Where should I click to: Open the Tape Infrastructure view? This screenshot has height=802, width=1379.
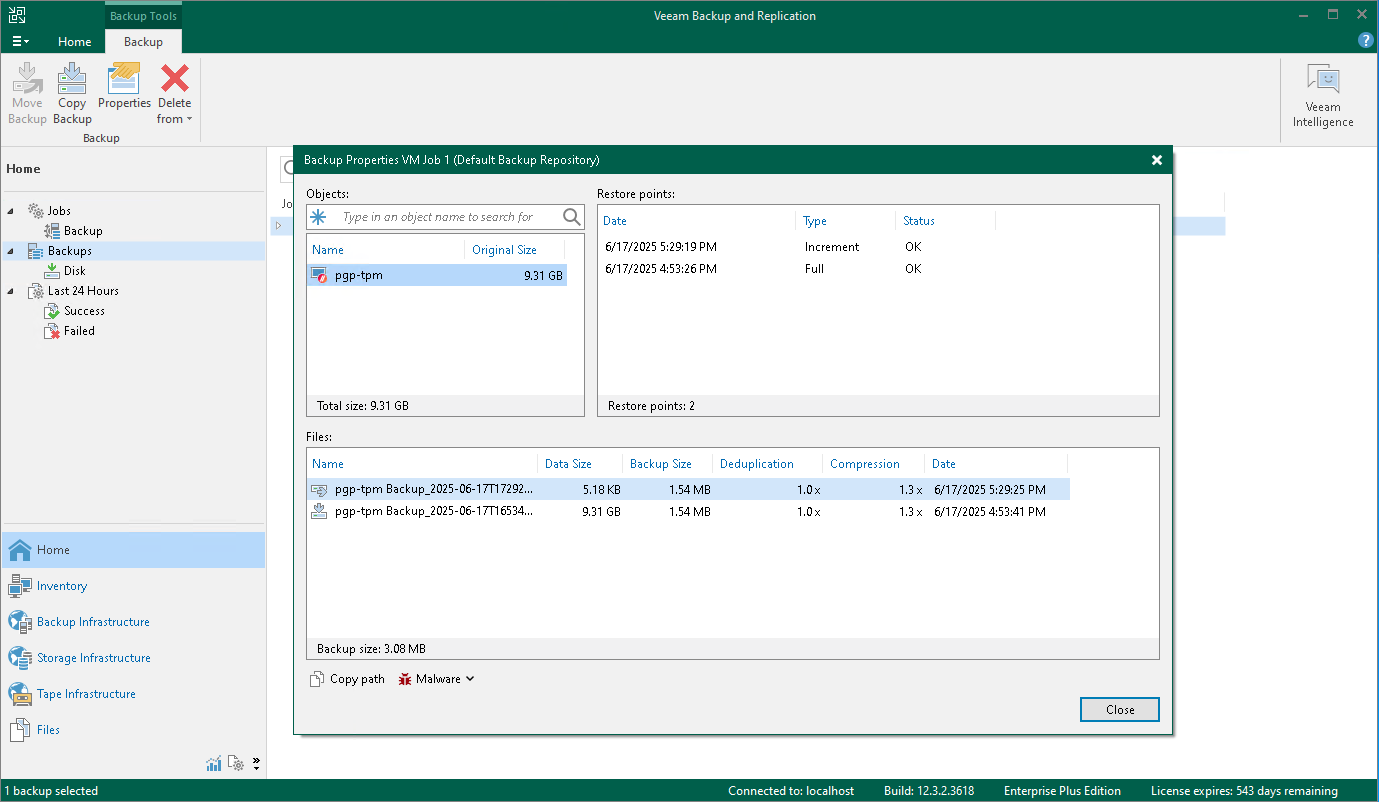click(86, 694)
